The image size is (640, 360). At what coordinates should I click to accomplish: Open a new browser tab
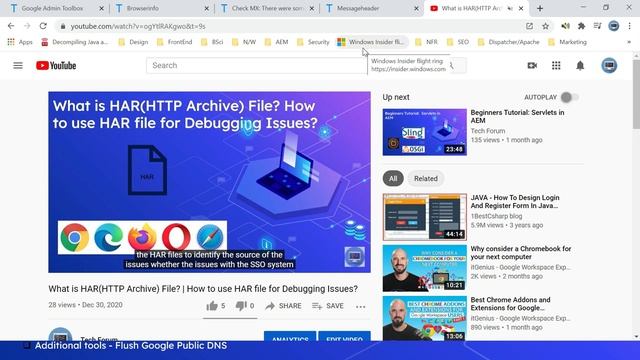point(540,8)
